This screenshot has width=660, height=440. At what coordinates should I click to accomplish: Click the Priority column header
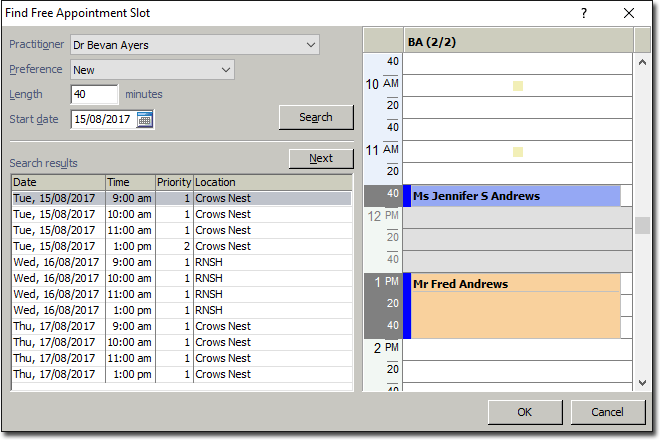click(174, 182)
